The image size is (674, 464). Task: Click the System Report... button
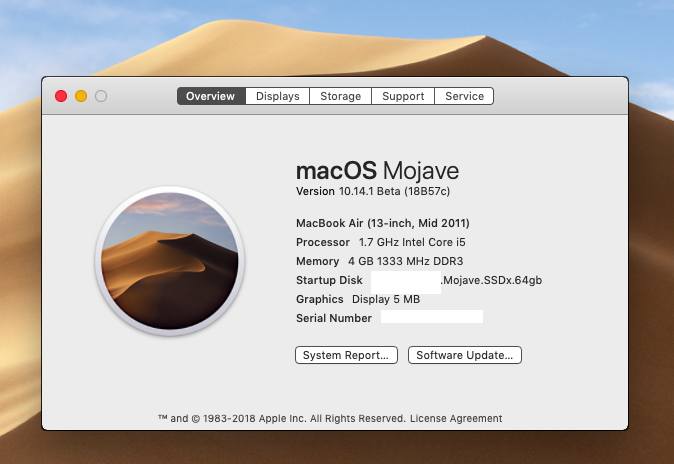pyautogui.click(x=346, y=355)
